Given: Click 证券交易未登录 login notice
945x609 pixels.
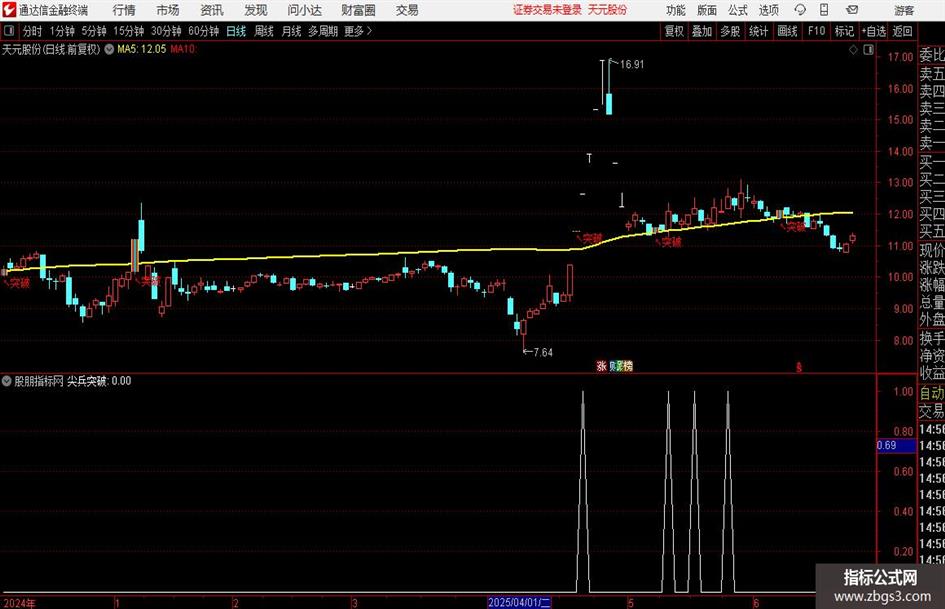Looking at the screenshot, I should click(547, 10).
